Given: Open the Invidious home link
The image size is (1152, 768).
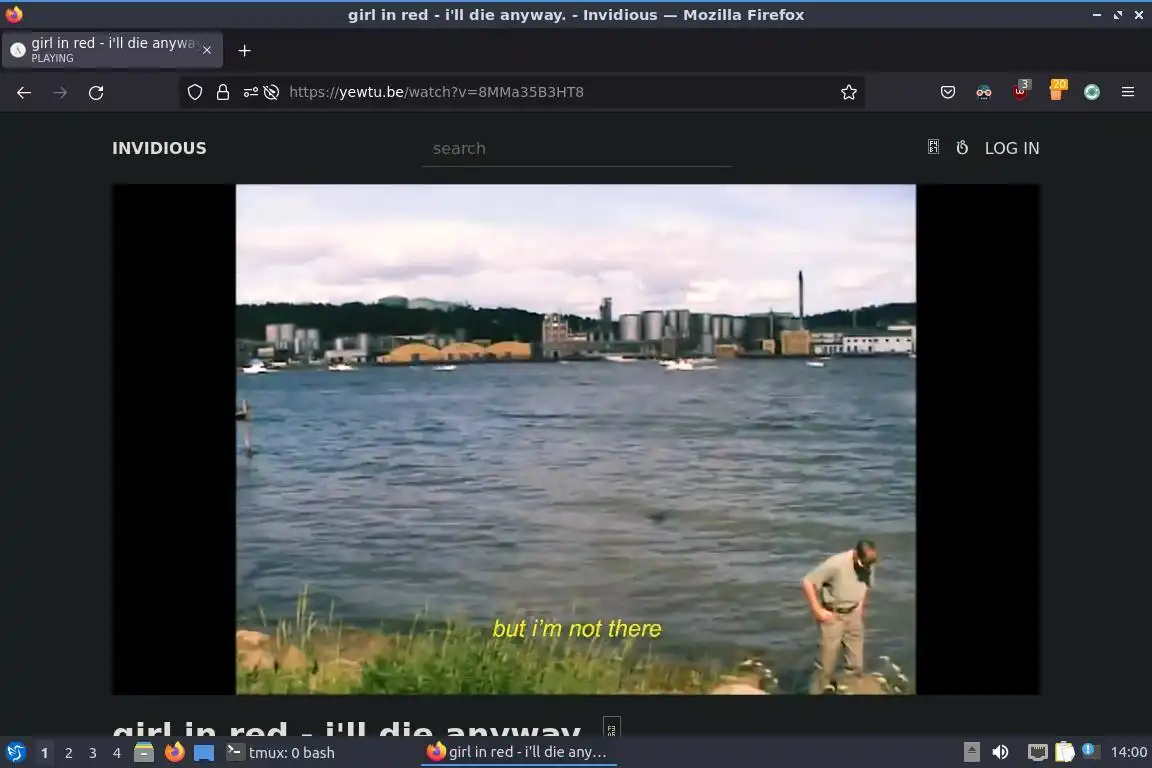Looking at the screenshot, I should (x=159, y=148).
